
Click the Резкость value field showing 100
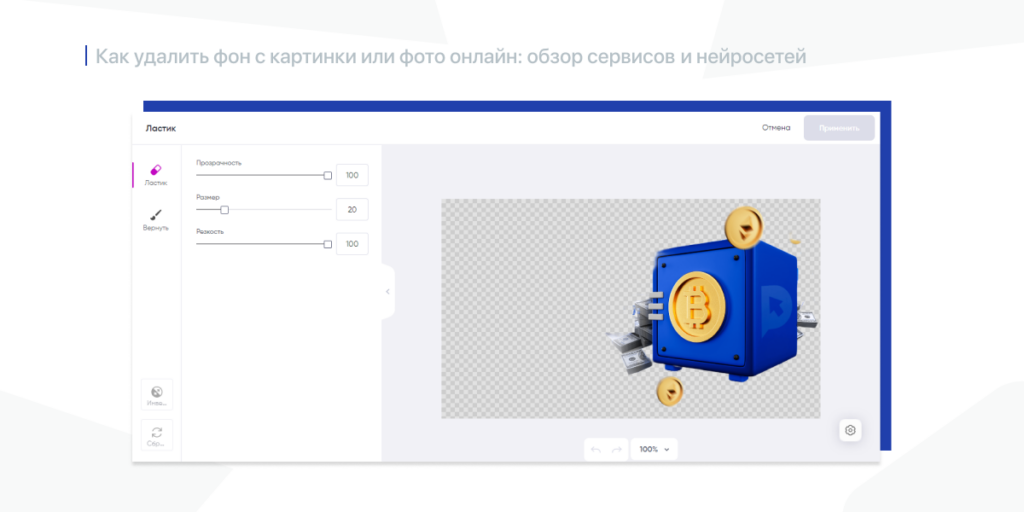tap(352, 244)
